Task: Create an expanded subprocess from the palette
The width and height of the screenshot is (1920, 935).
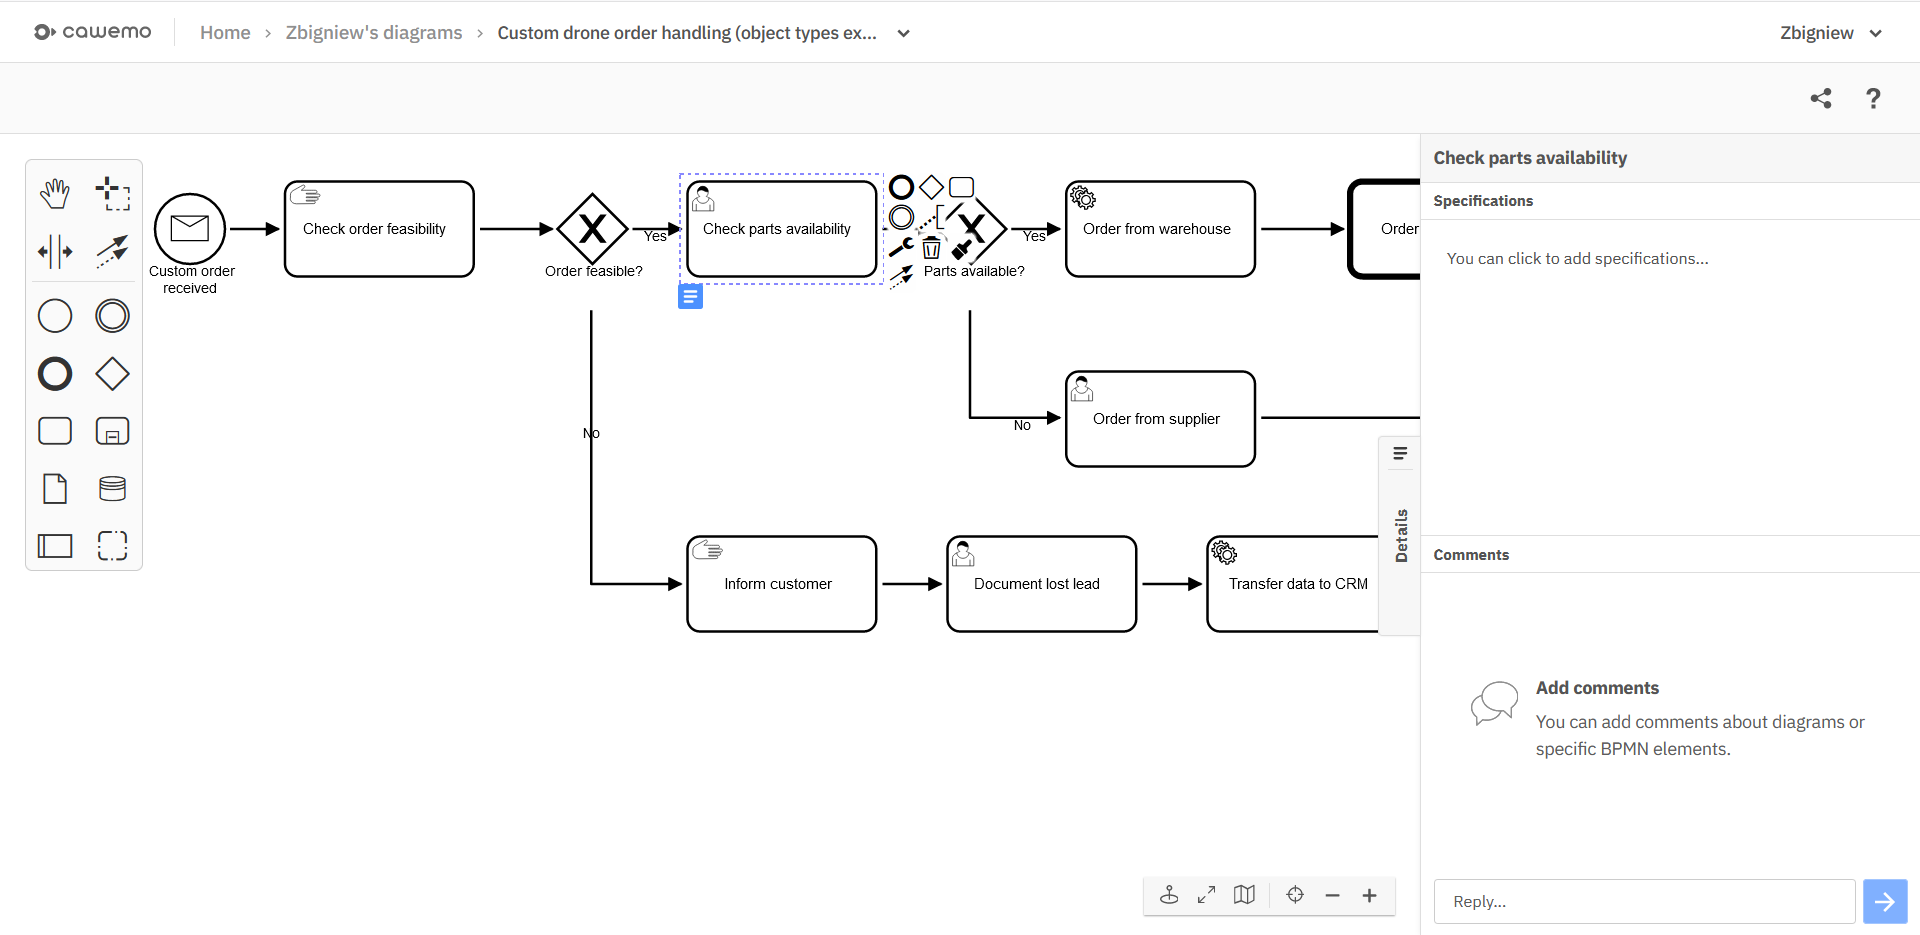Action: click(112, 431)
